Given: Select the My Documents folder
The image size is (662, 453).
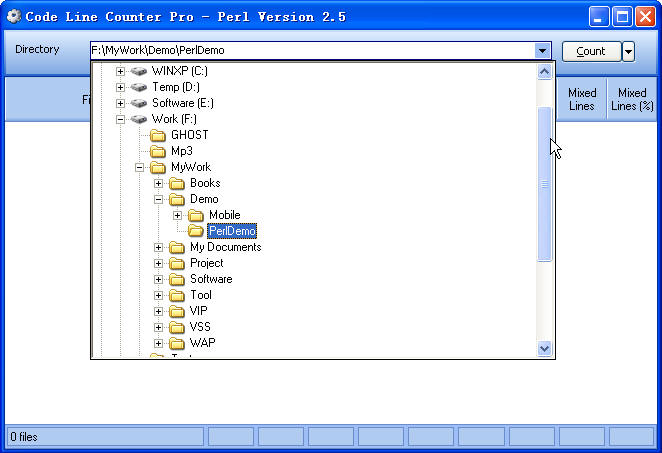Looking at the screenshot, I should pyautogui.click(x=225, y=247).
